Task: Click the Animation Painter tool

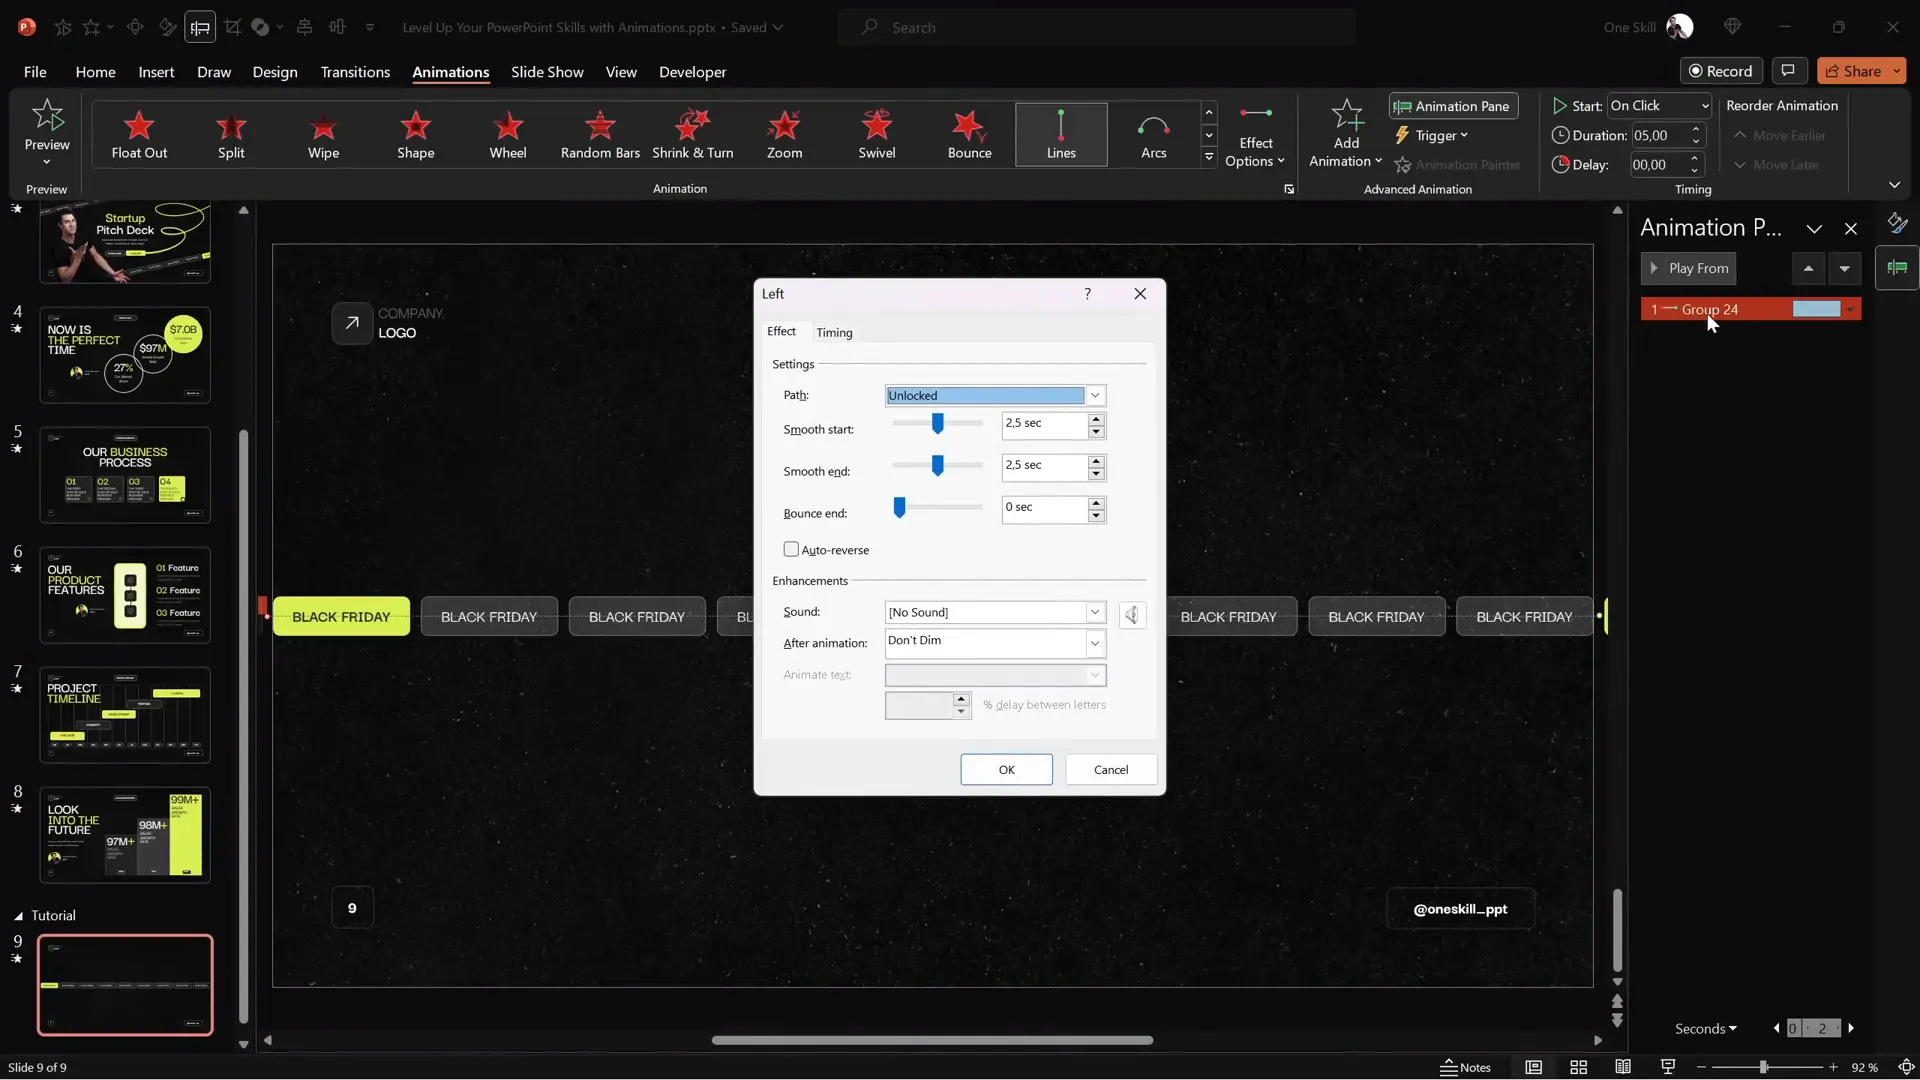Action: pyautogui.click(x=1458, y=165)
